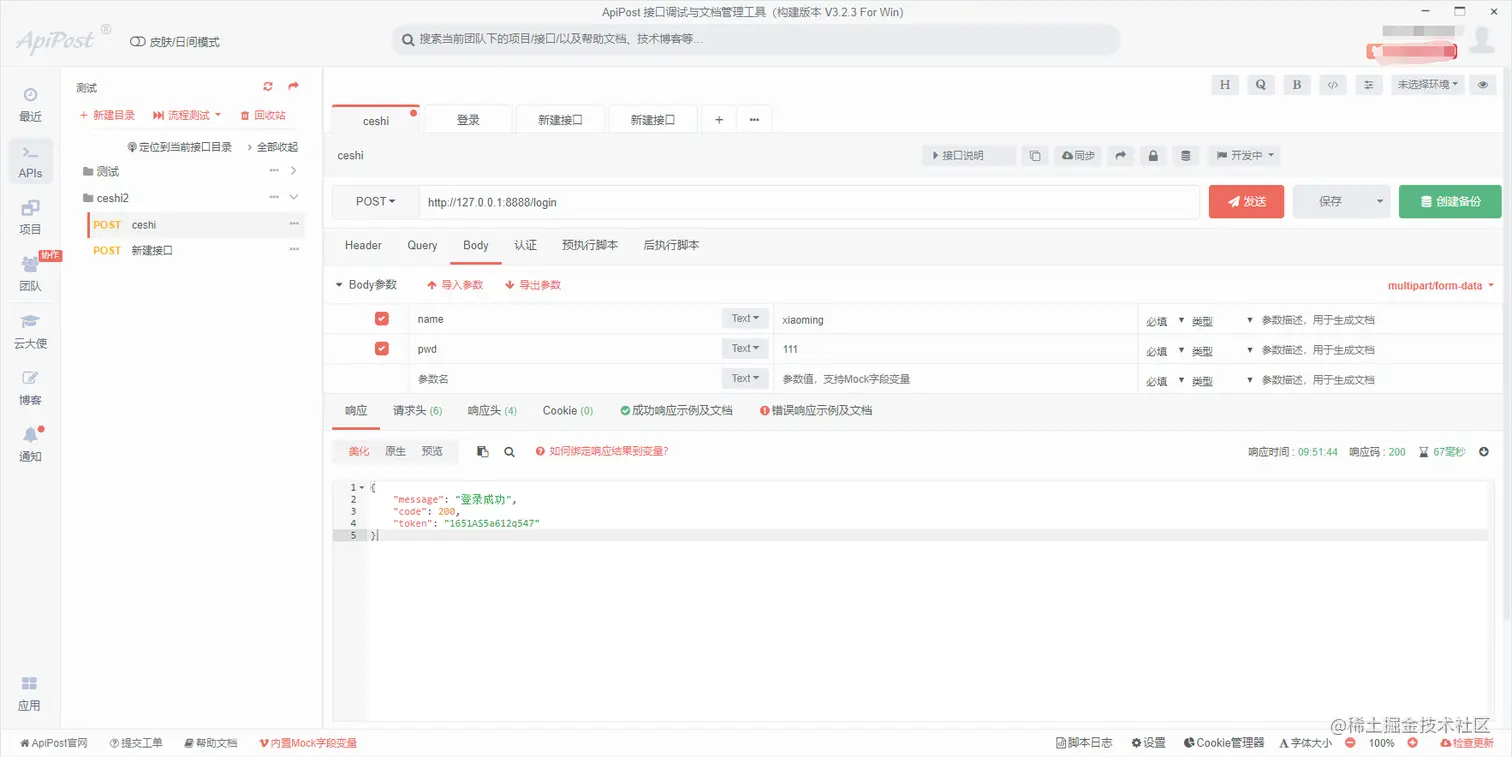The image size is (1512, 757).
Task: Switch to the Header tab
Action: pos(363,246)
